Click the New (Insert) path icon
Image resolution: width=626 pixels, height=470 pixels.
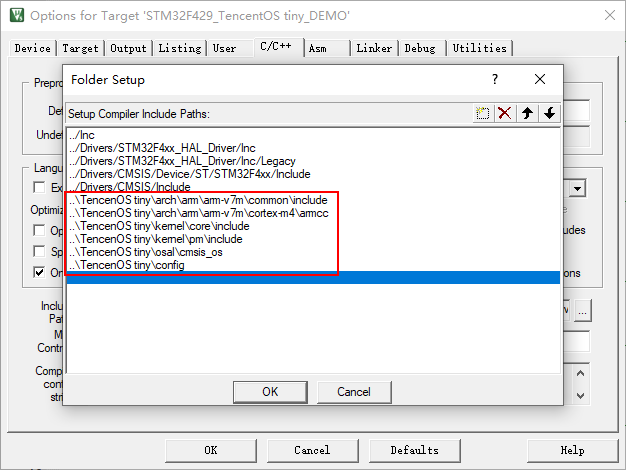coord(483,113)
